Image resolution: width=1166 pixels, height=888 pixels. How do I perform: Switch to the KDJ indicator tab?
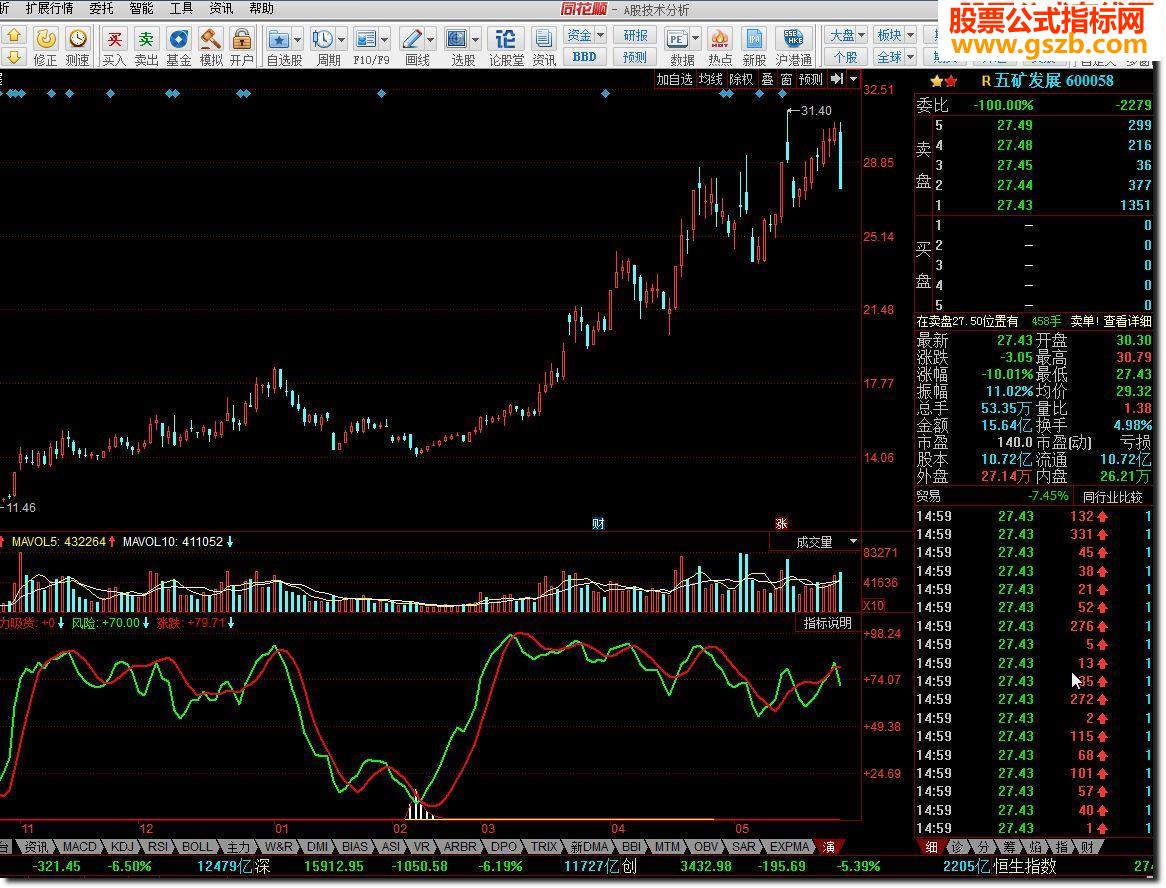point(122,846)
